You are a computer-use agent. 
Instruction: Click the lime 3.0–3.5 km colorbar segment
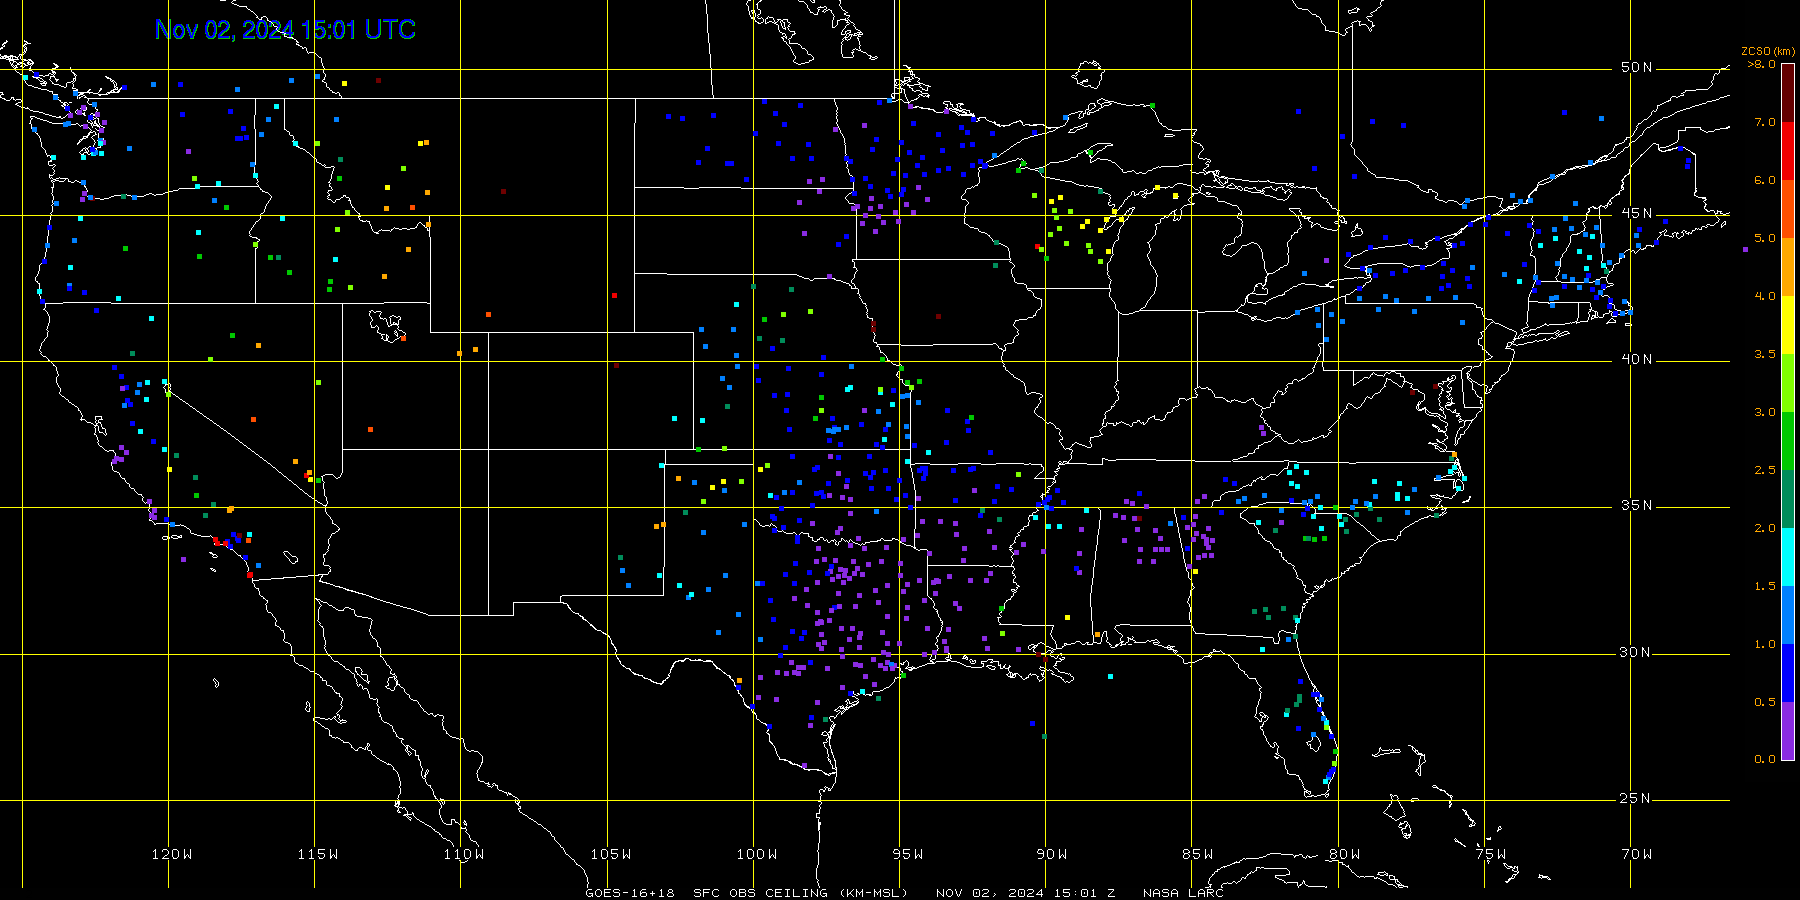click(x=1787, y=383)
